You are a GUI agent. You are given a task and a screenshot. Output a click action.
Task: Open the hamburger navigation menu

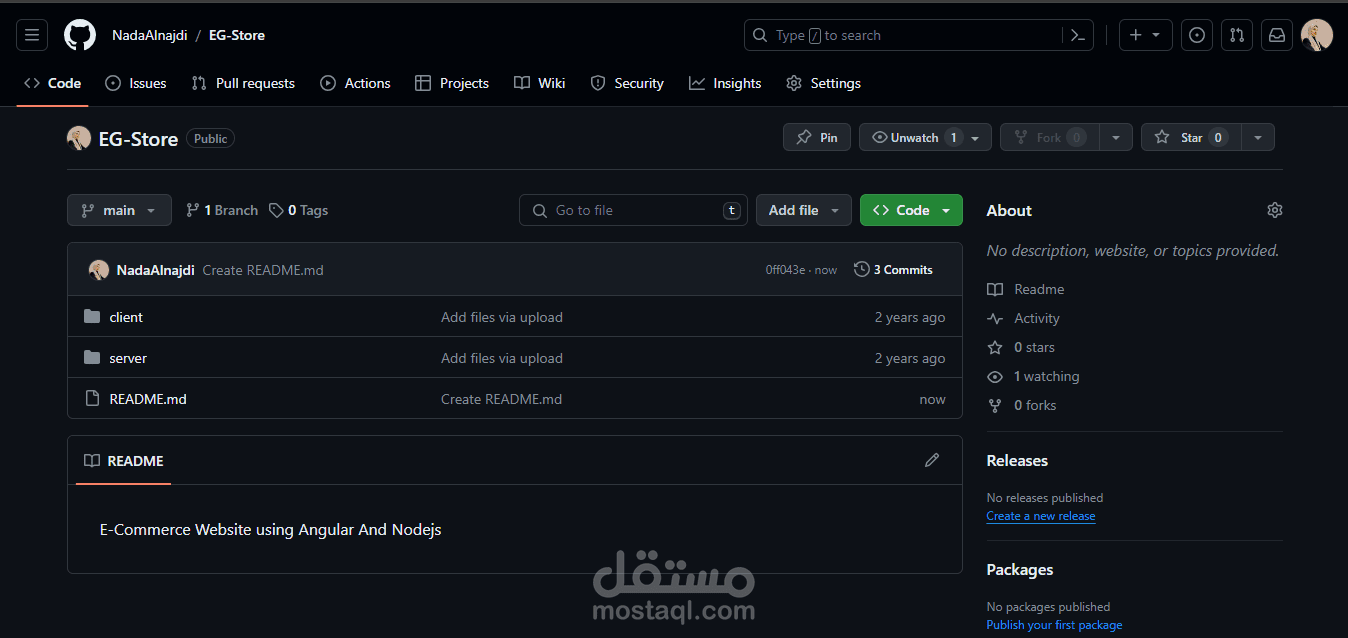pyautogui.click(x=32, y=35)
